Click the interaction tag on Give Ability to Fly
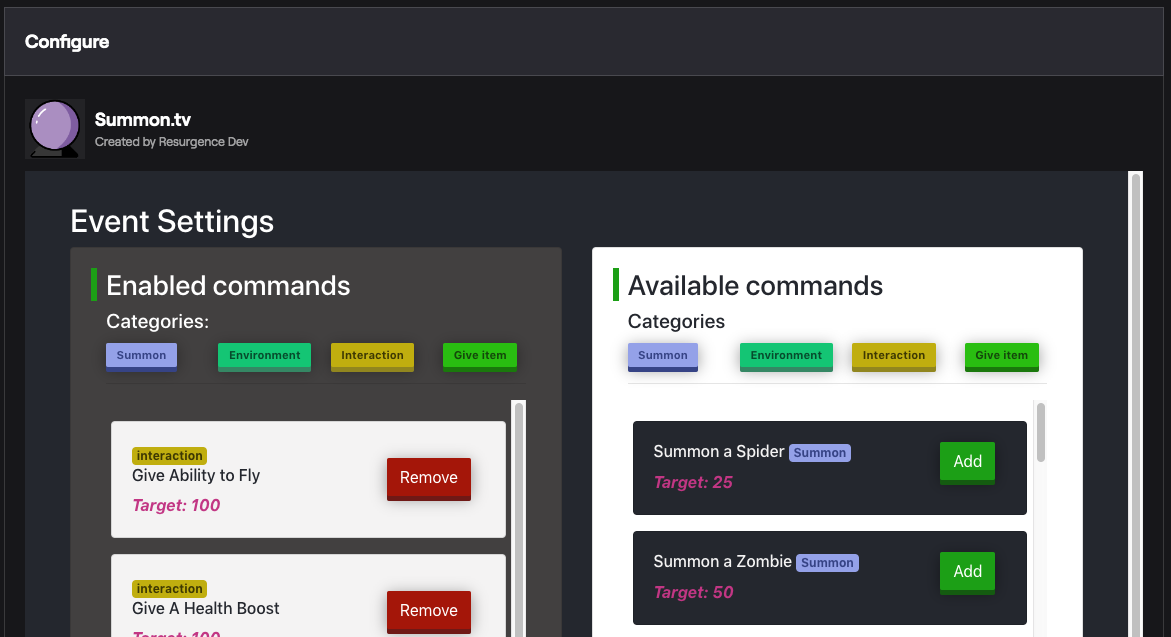 [169, 455]
